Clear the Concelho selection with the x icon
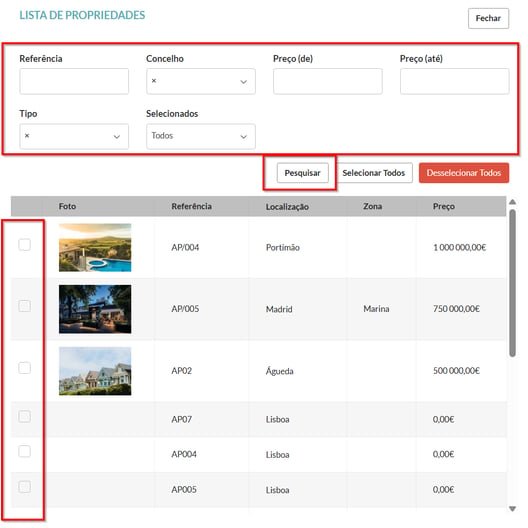 point(154,81)
